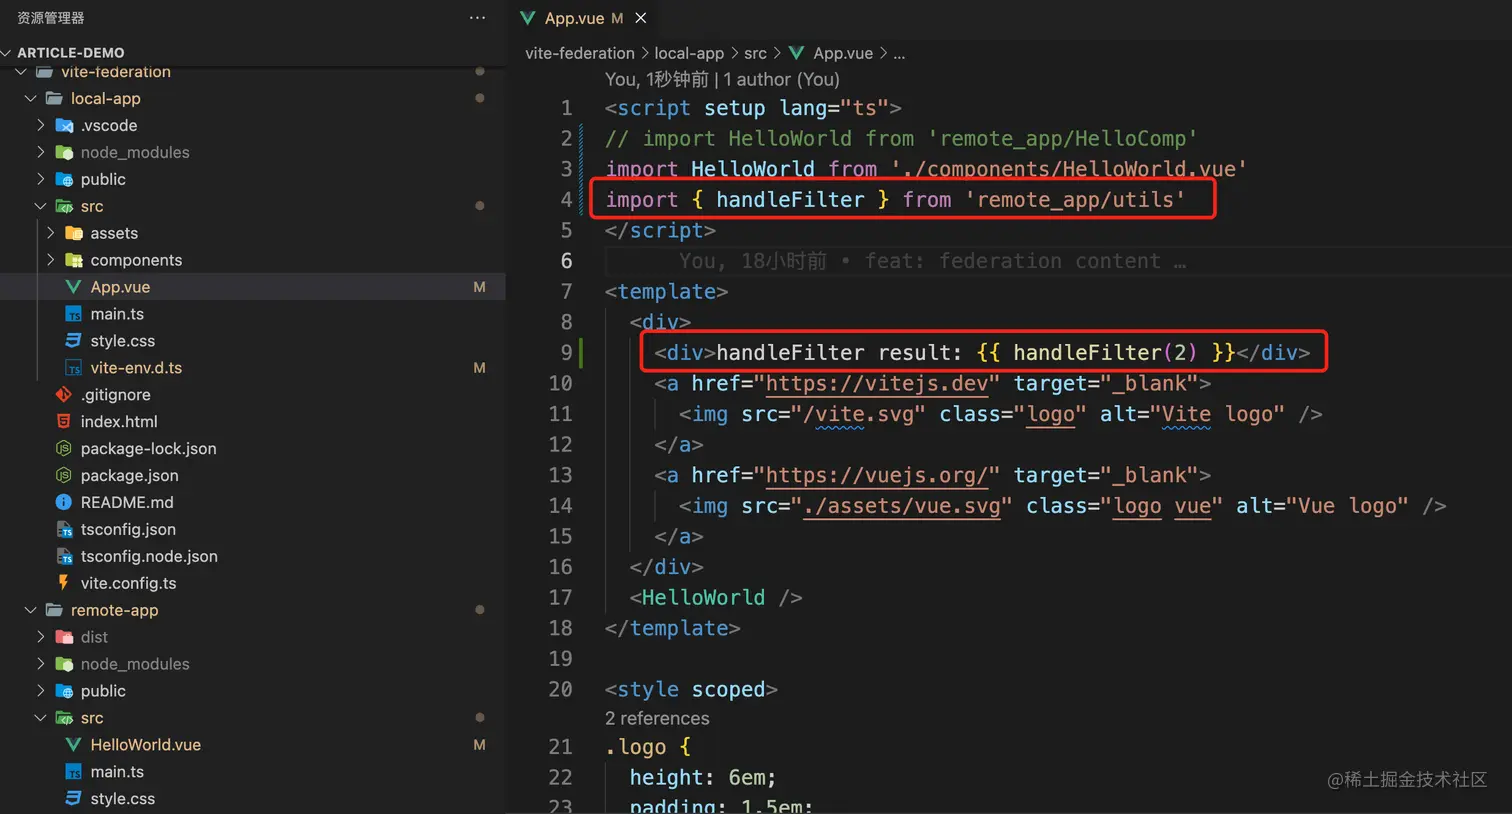Click the info icon of README.md

pos(63,502)
